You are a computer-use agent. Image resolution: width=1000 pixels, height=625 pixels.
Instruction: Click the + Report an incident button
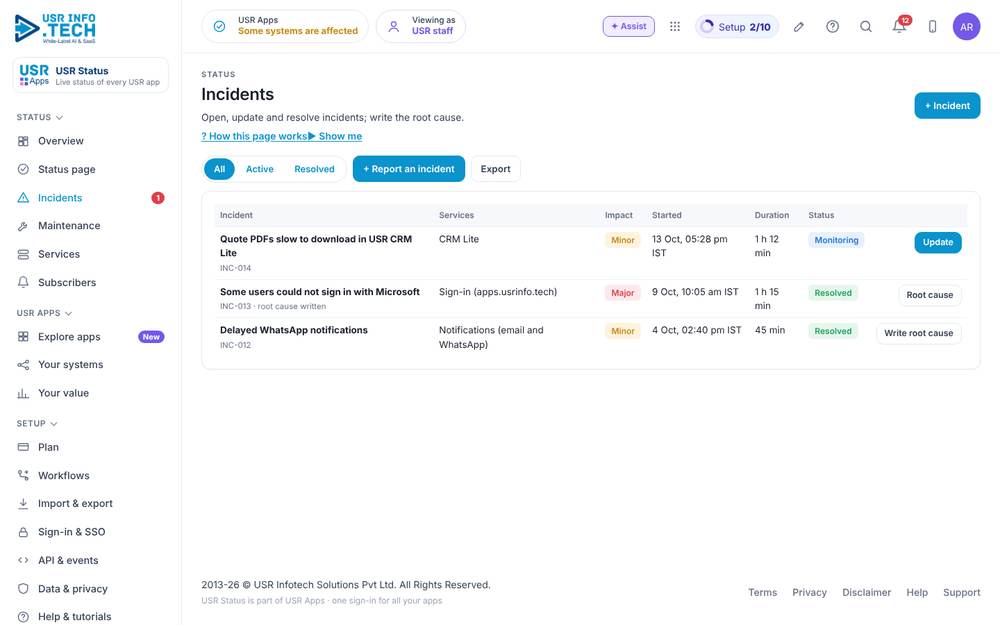409,169
